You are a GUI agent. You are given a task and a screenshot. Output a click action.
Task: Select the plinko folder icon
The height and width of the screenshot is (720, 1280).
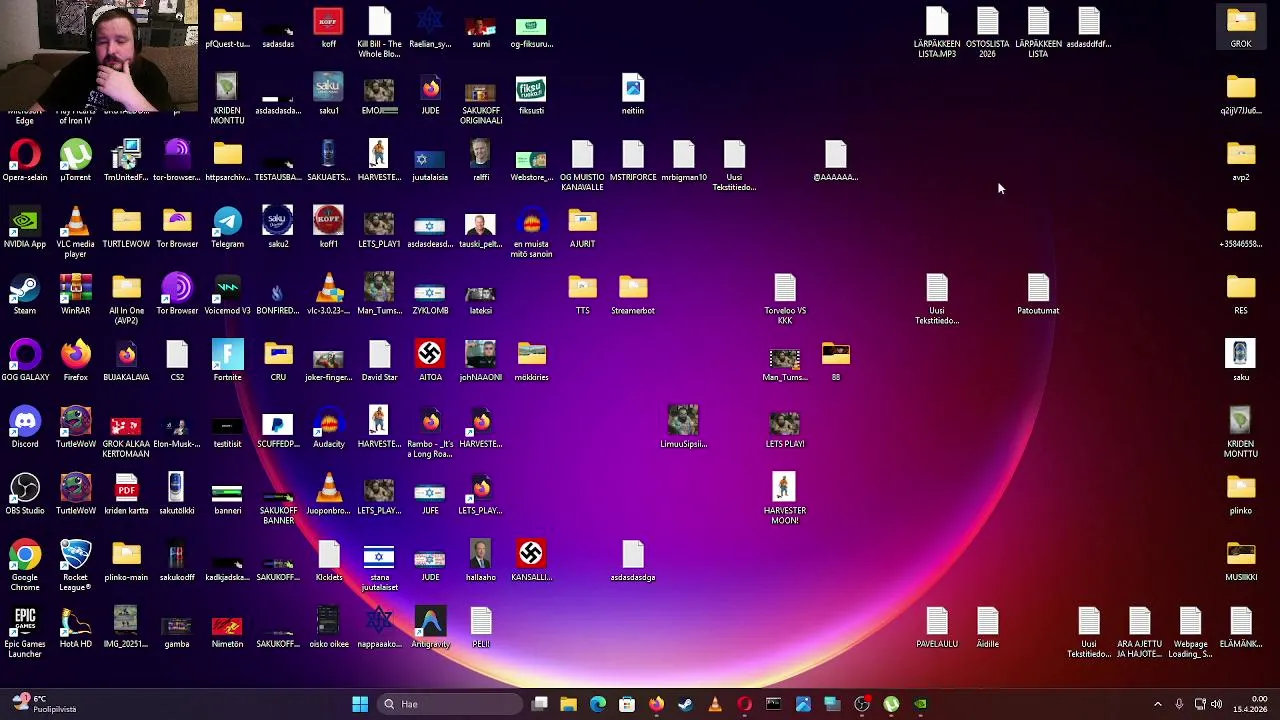tap(1241, 494)
